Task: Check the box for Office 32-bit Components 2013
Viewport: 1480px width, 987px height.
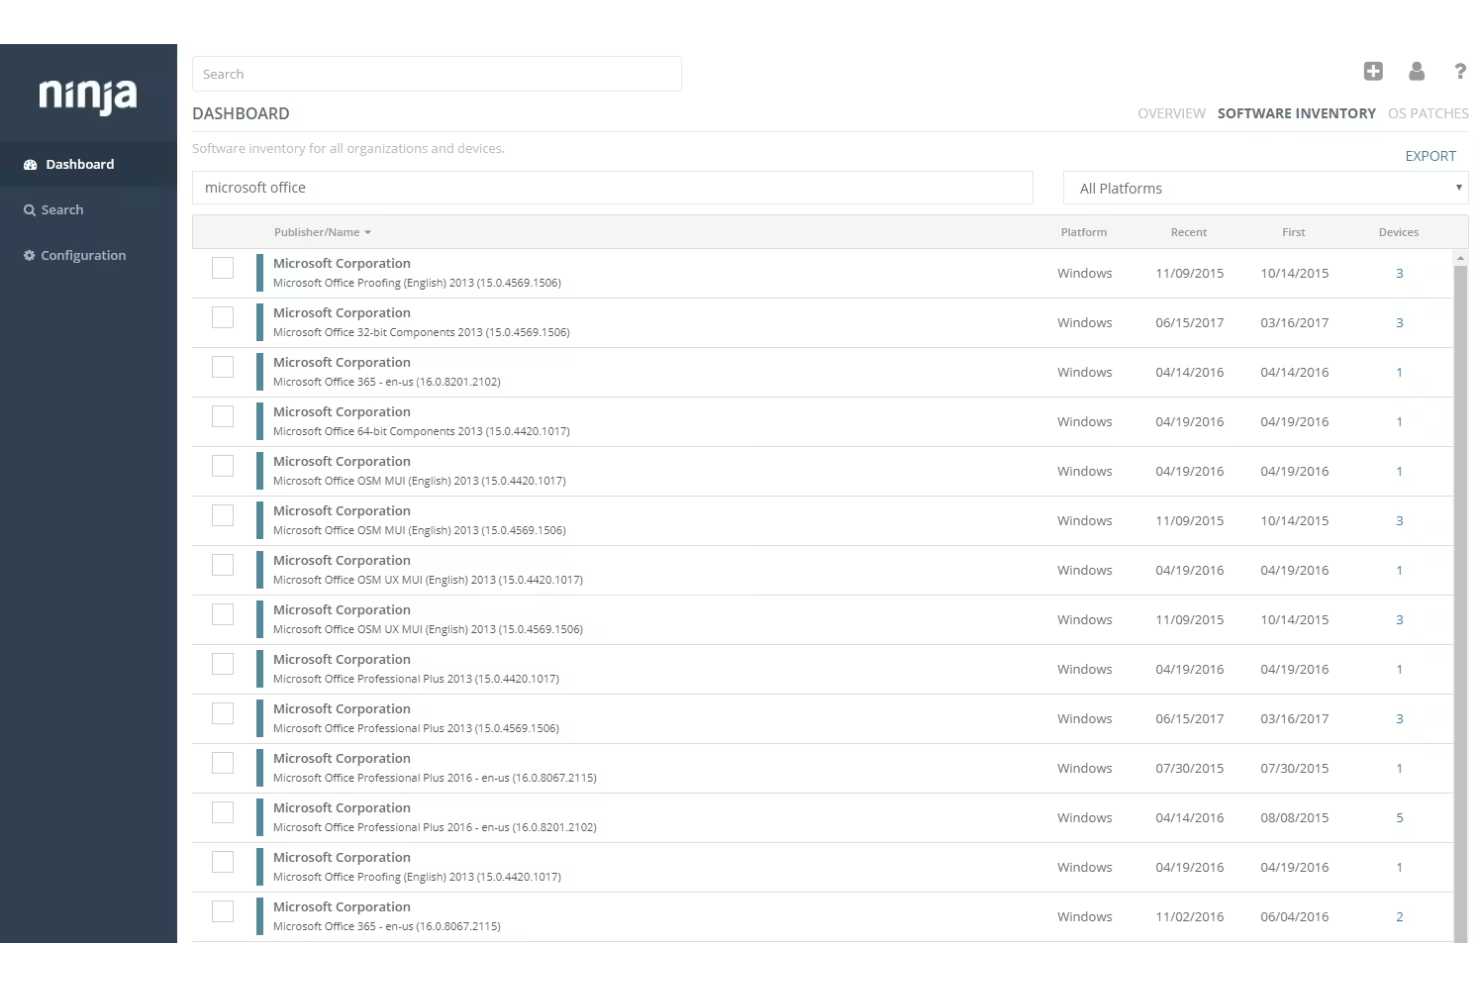Action: 223,317
